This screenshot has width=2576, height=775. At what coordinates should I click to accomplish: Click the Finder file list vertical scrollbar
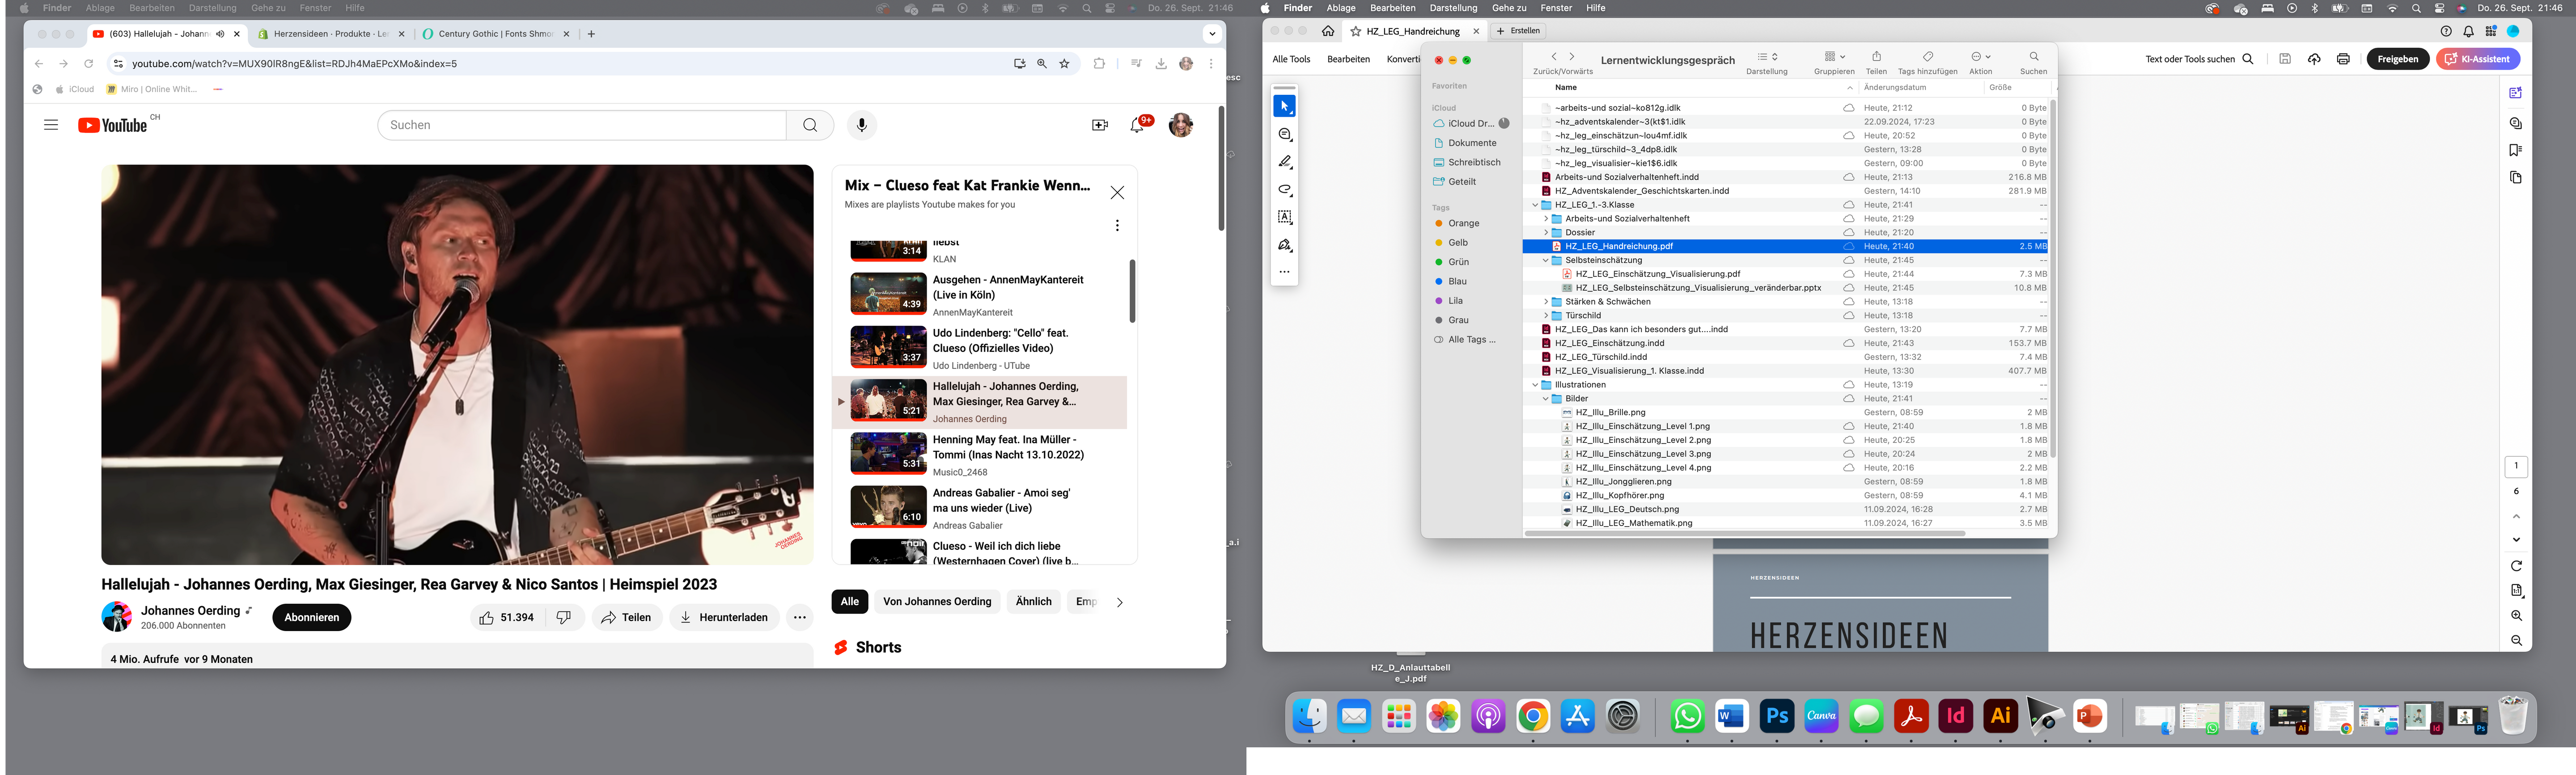[x=2053, y=279]
